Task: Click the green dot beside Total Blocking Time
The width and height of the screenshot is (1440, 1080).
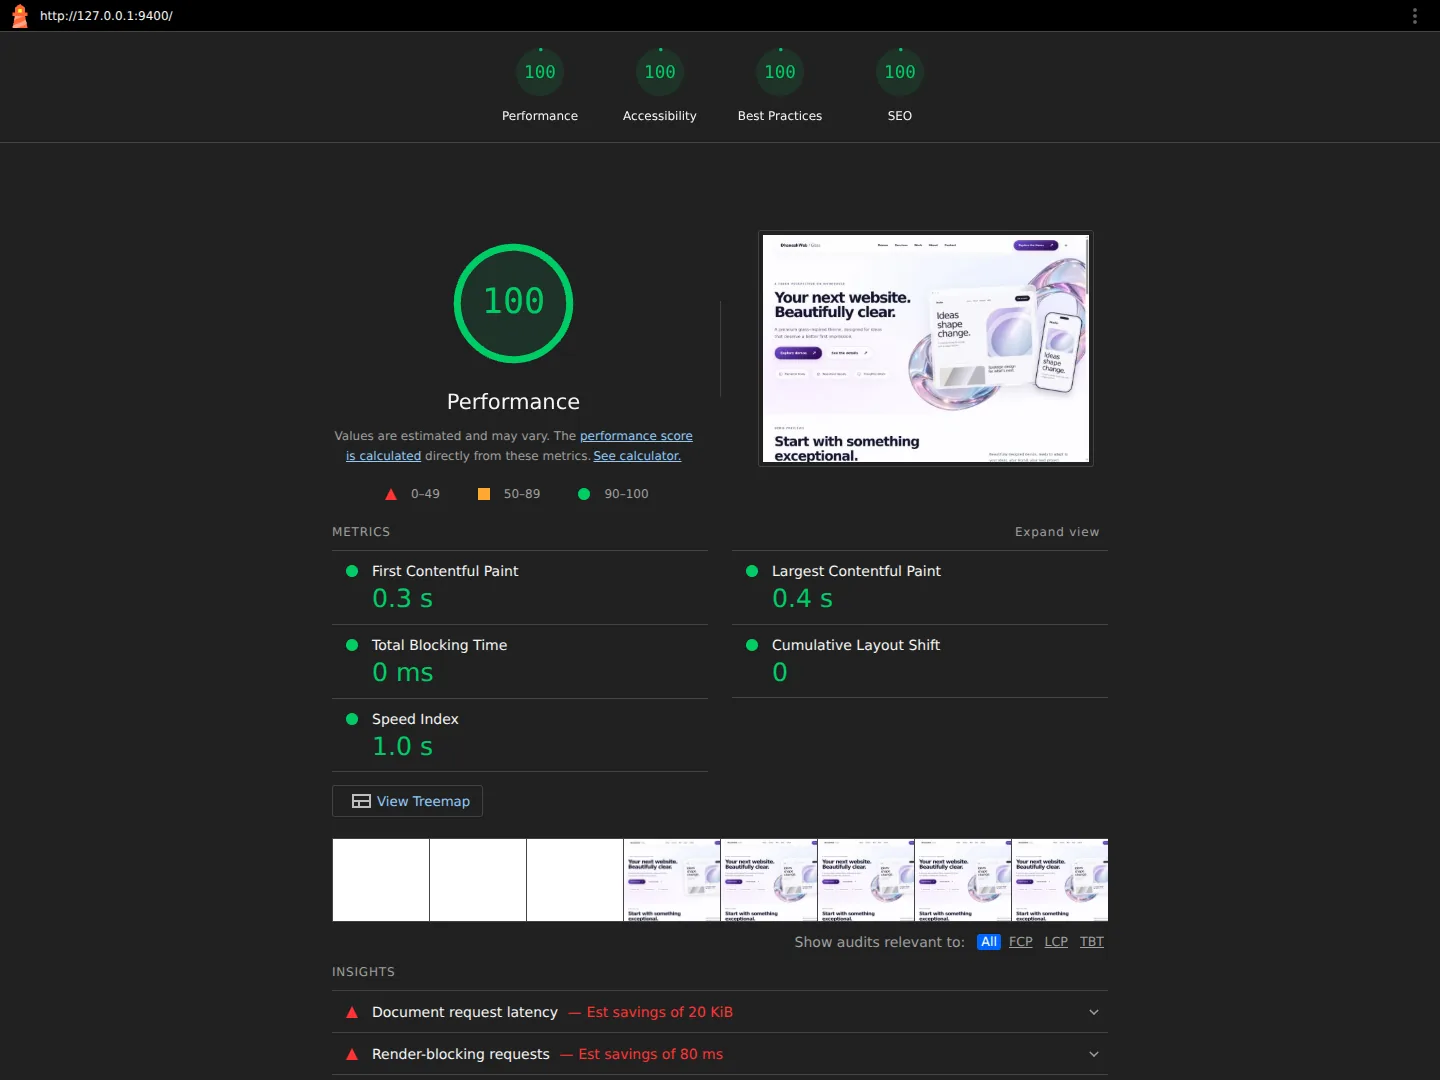Action: point(352,645)
